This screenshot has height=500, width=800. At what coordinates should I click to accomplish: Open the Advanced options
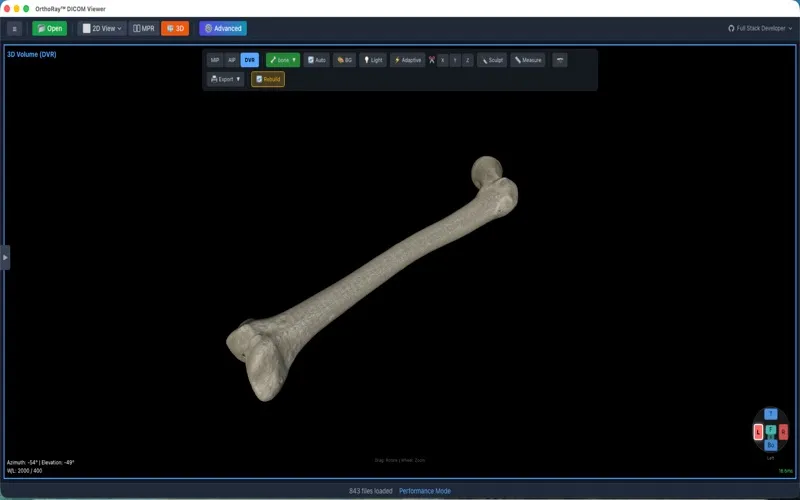point(223,29)
